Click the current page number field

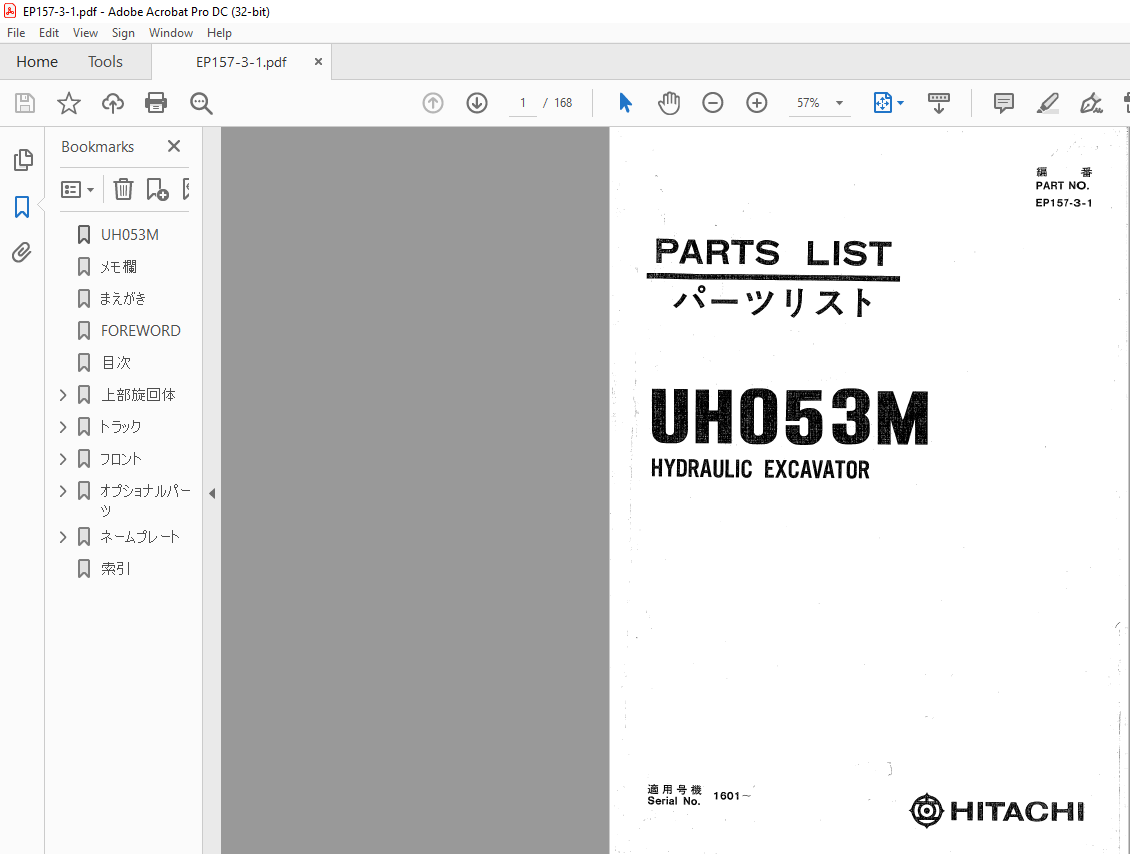[x=522, y=103]
